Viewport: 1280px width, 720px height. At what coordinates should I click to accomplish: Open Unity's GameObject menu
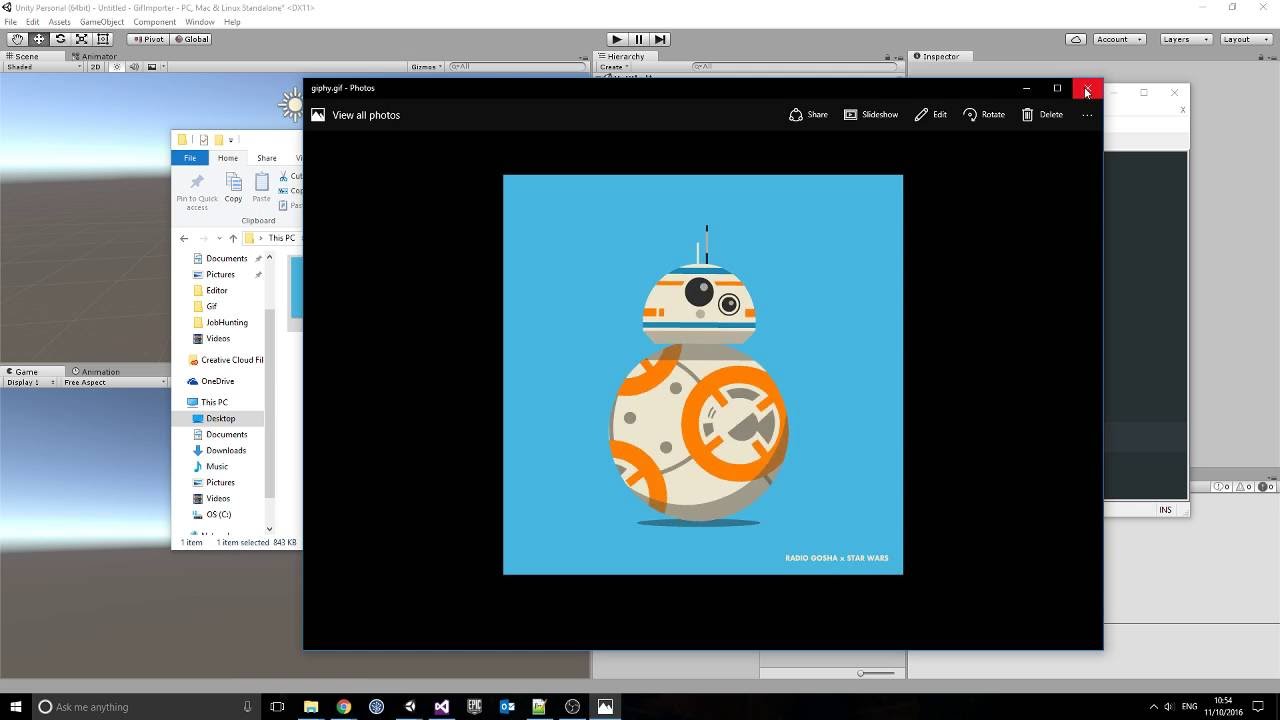click(101, 22)
